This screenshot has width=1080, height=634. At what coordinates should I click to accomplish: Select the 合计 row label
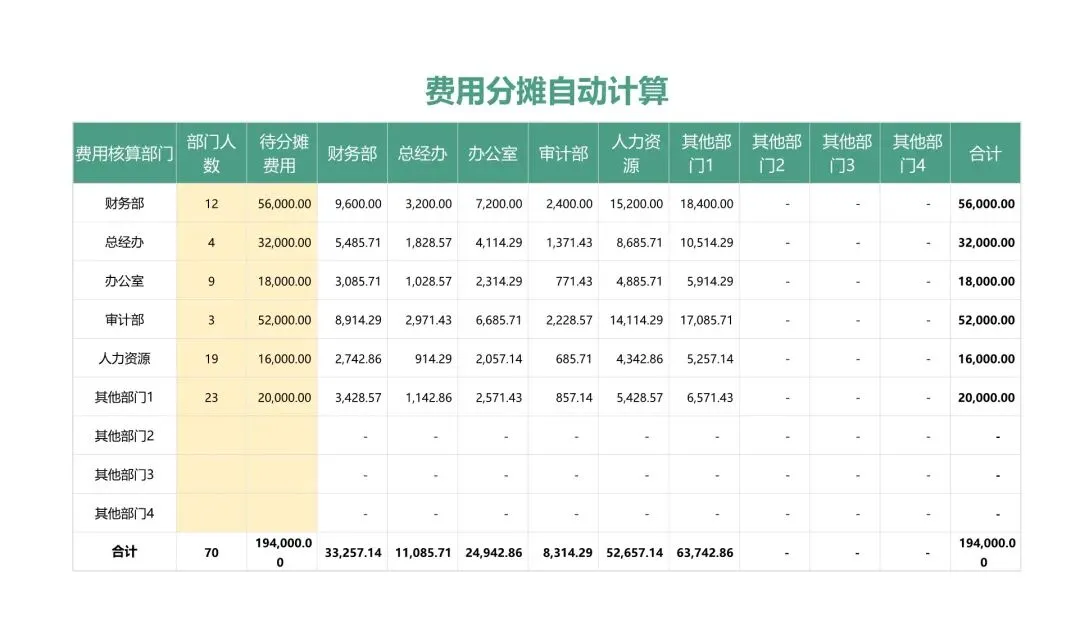tap(125, 551)
